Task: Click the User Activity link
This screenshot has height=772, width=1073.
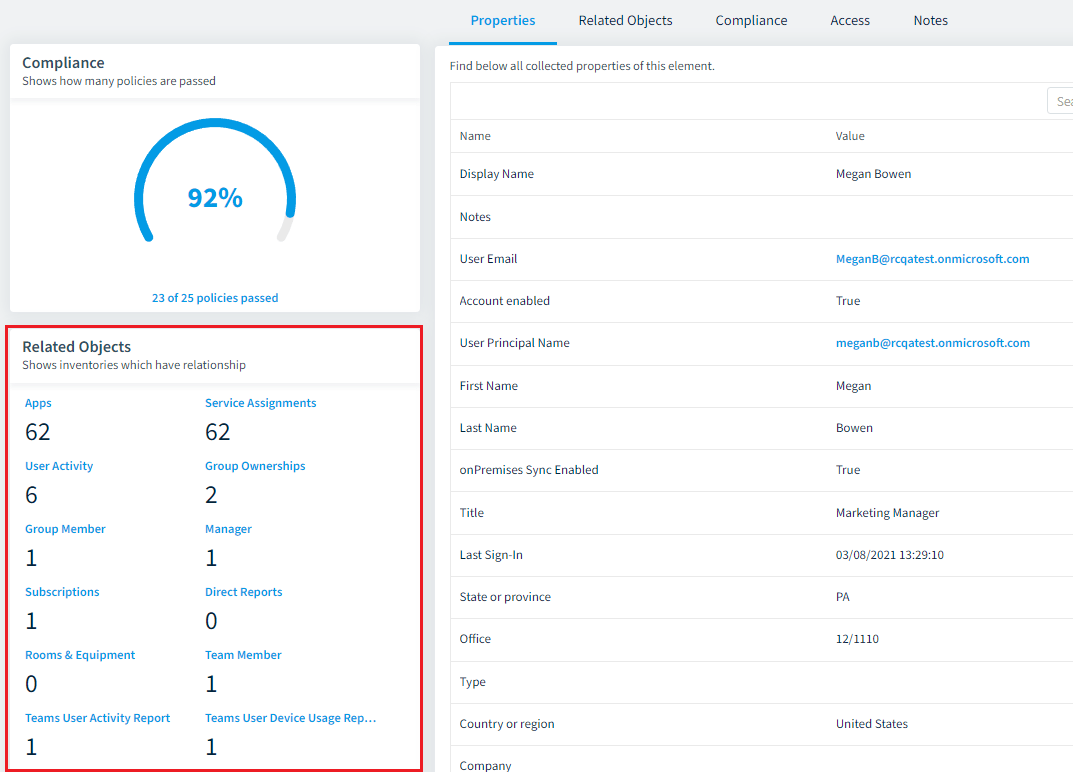Action: (x=59, y=466)
